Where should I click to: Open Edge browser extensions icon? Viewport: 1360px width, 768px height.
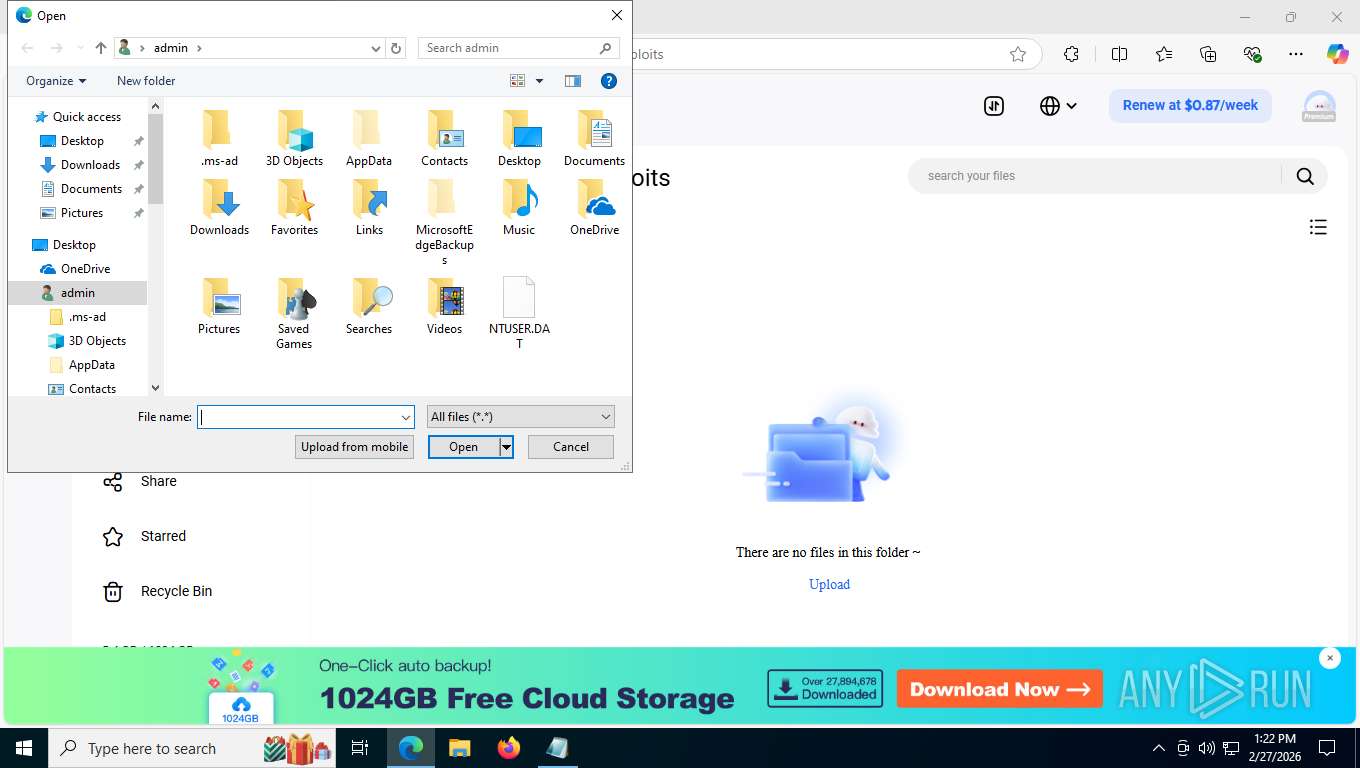pyautogui.click(x=1071, y=54)
